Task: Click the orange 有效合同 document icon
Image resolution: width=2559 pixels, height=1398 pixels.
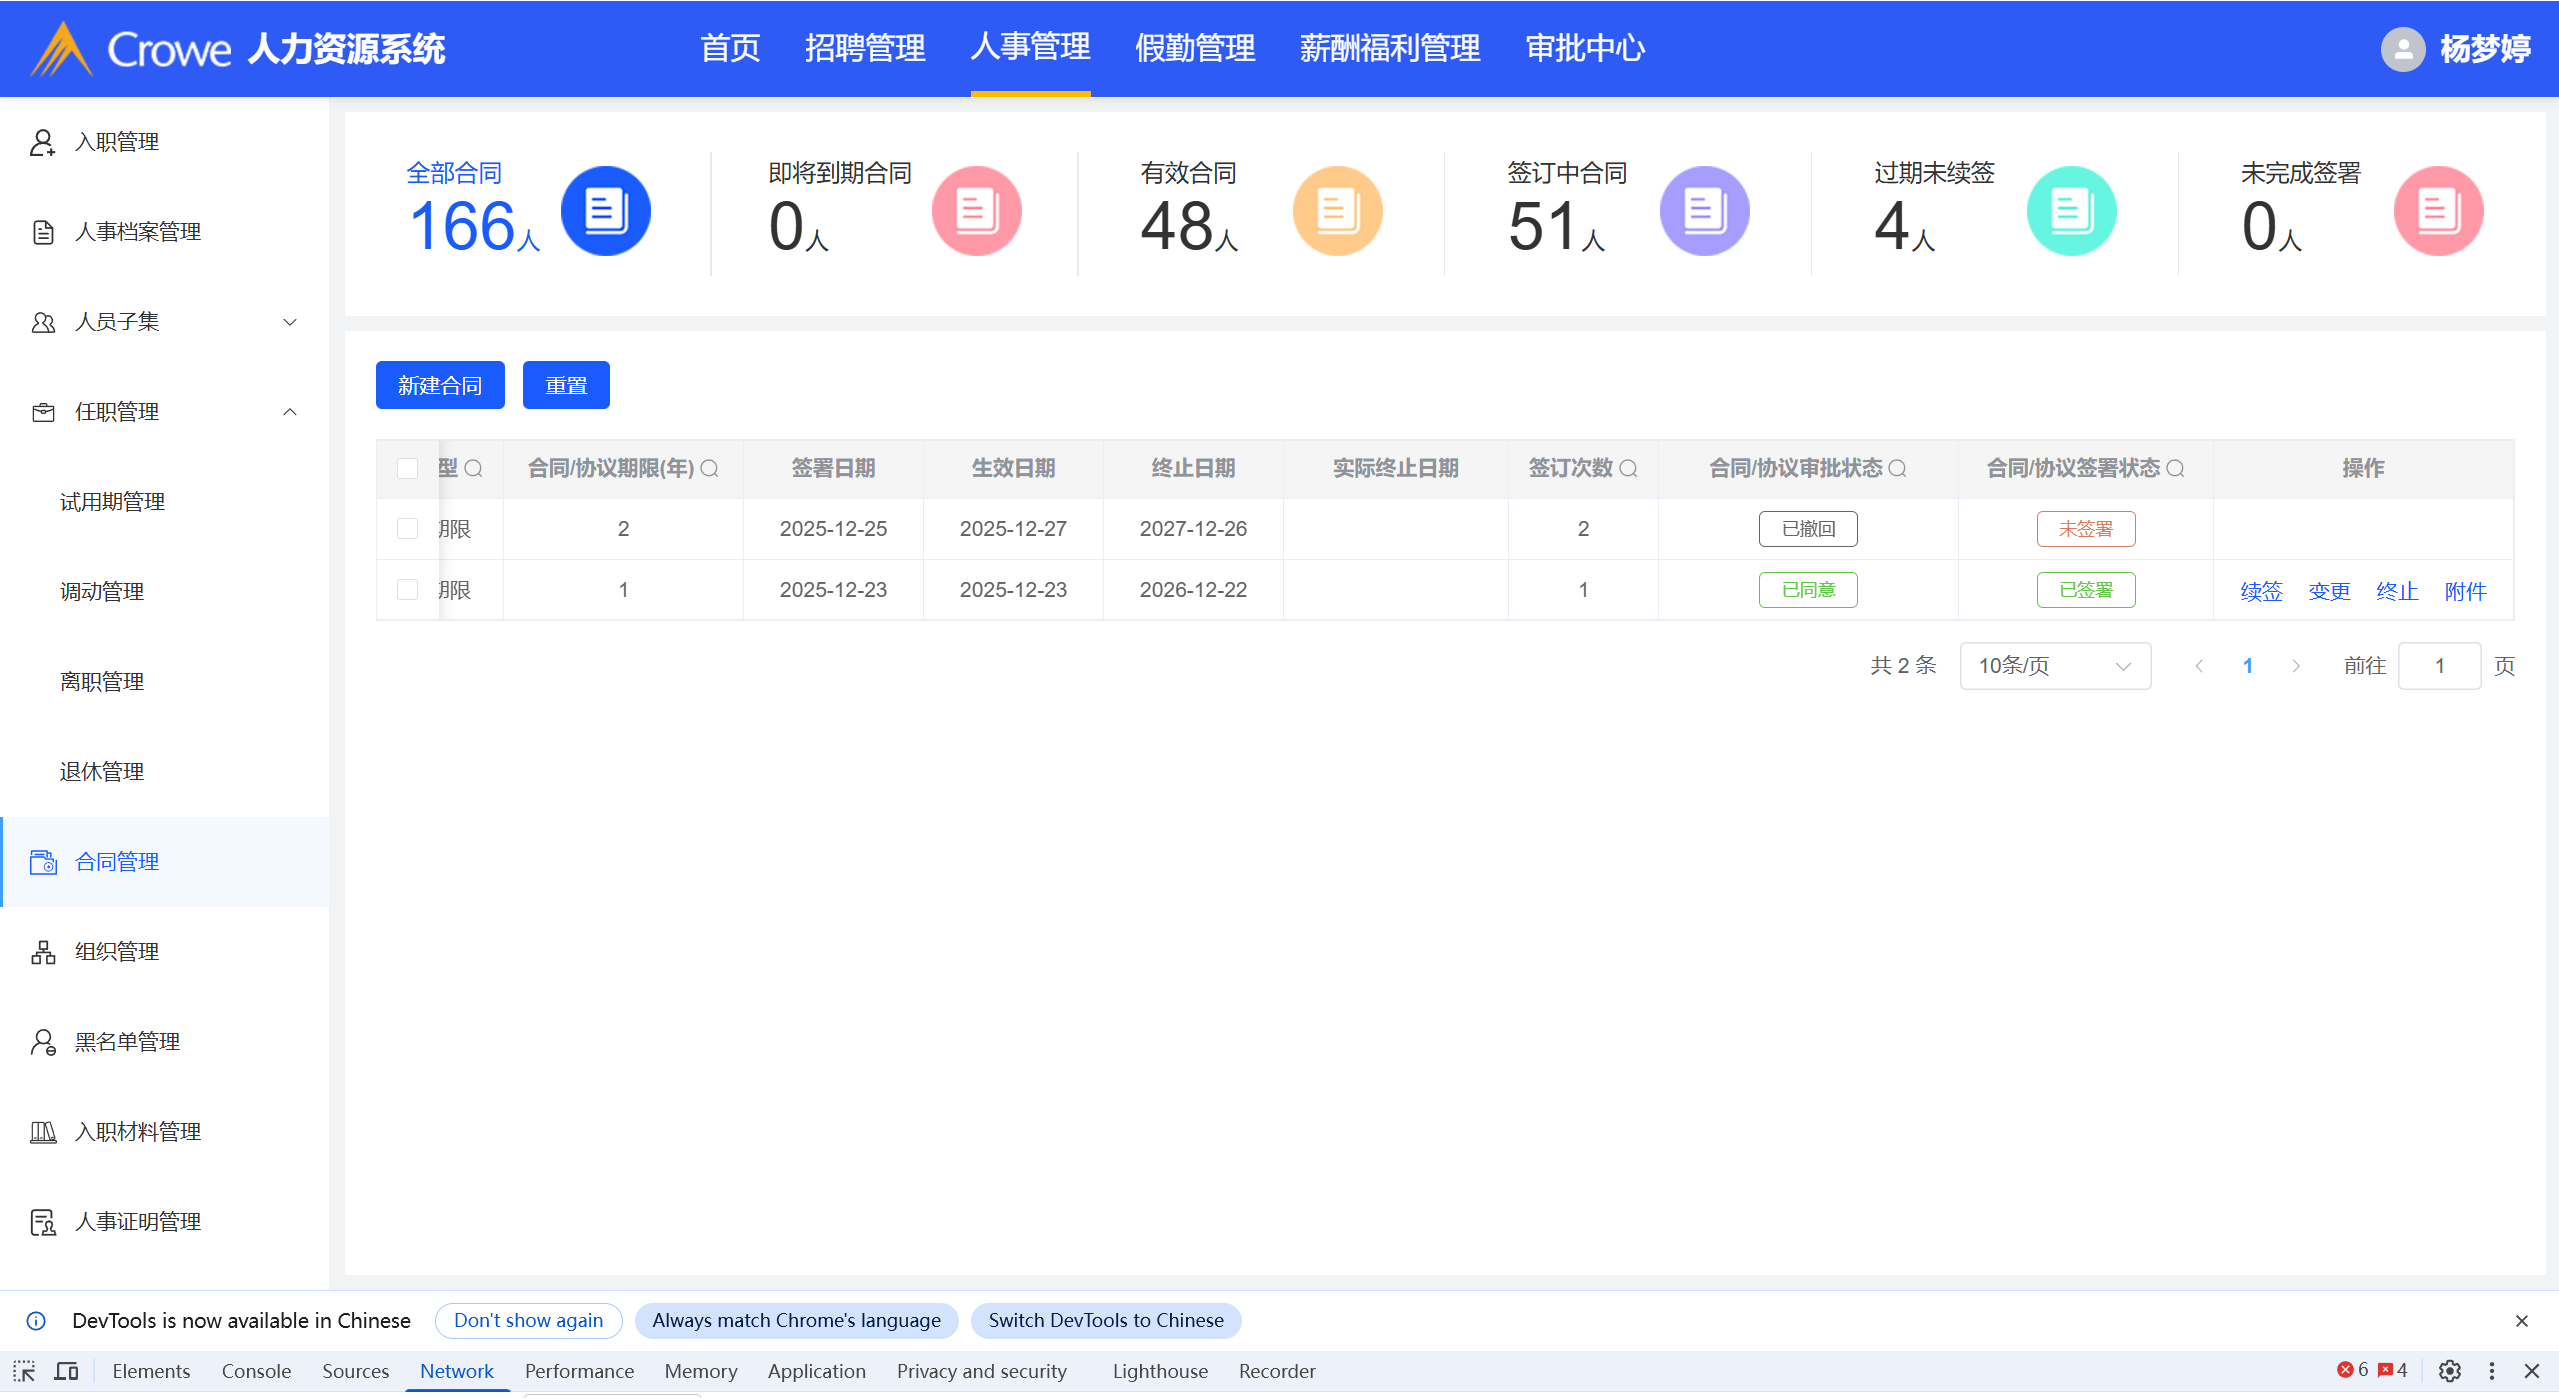Action: 1337,211
